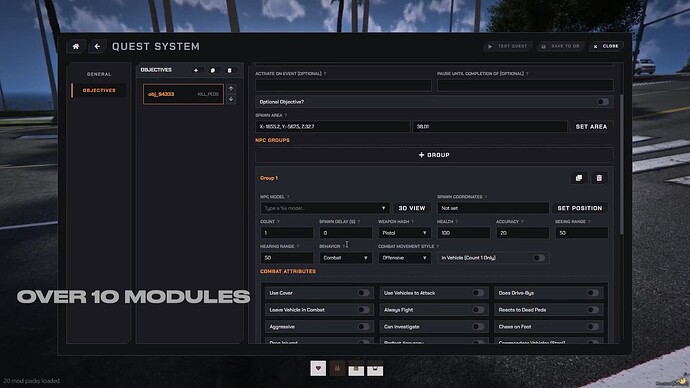
Task: Go to the Quest System home screen
Action: (76, 46)
